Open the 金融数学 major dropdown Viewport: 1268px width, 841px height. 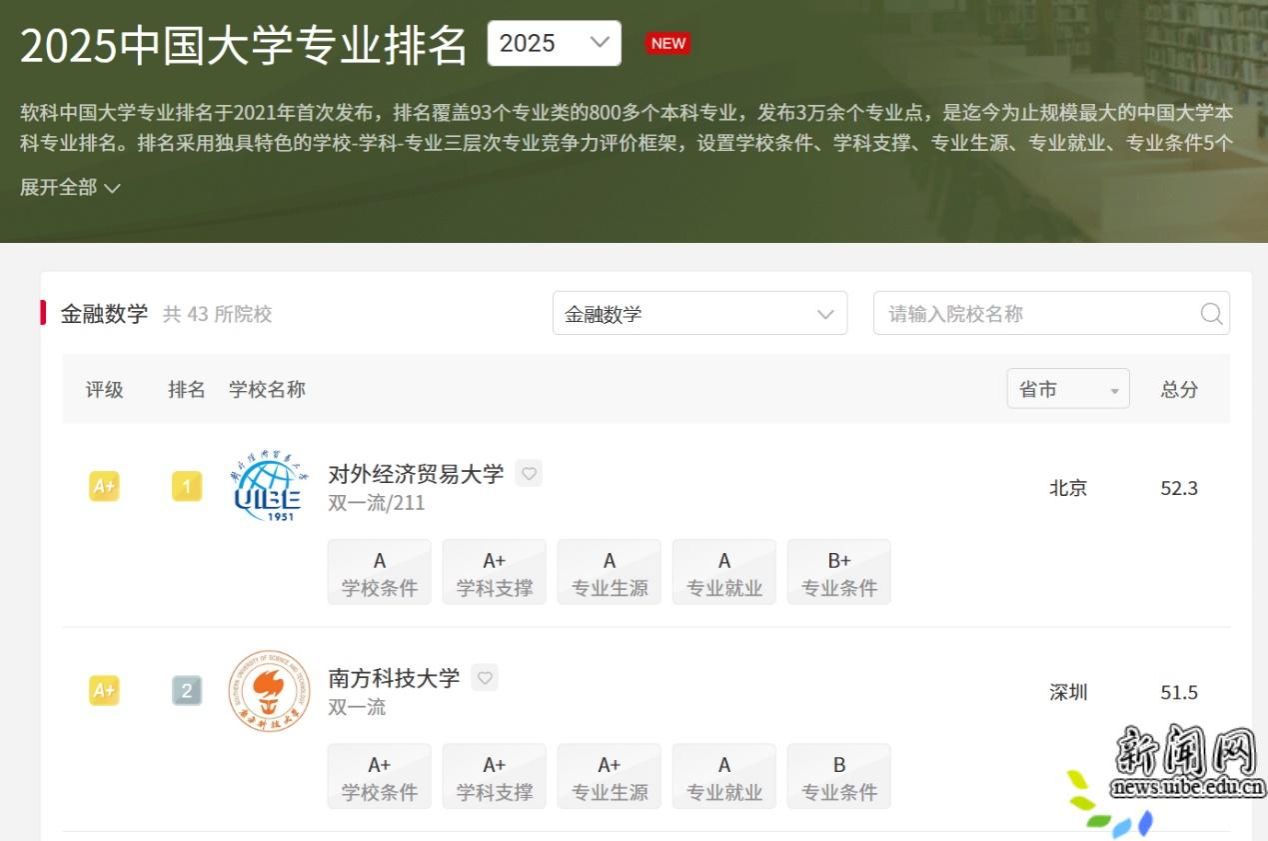click(x=700, y=314)
